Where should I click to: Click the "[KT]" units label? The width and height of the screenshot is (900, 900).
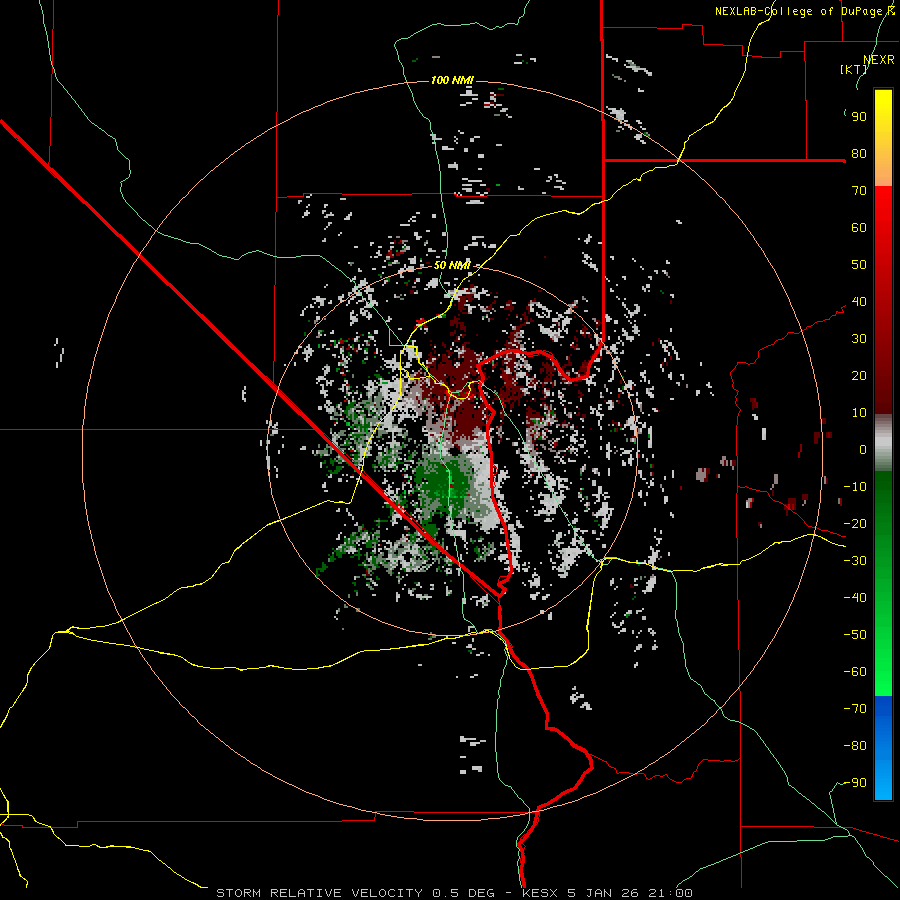[x=854, y=69]
